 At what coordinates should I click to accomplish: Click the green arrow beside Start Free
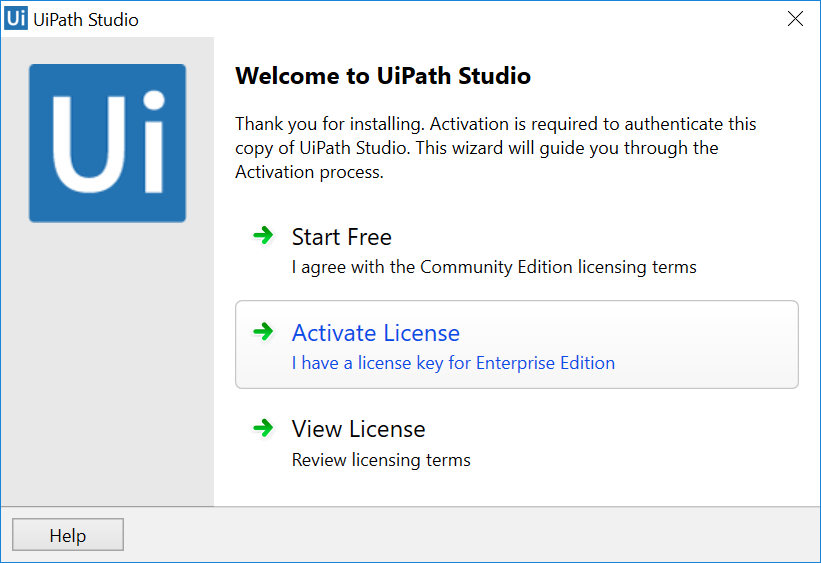(263, 235)
